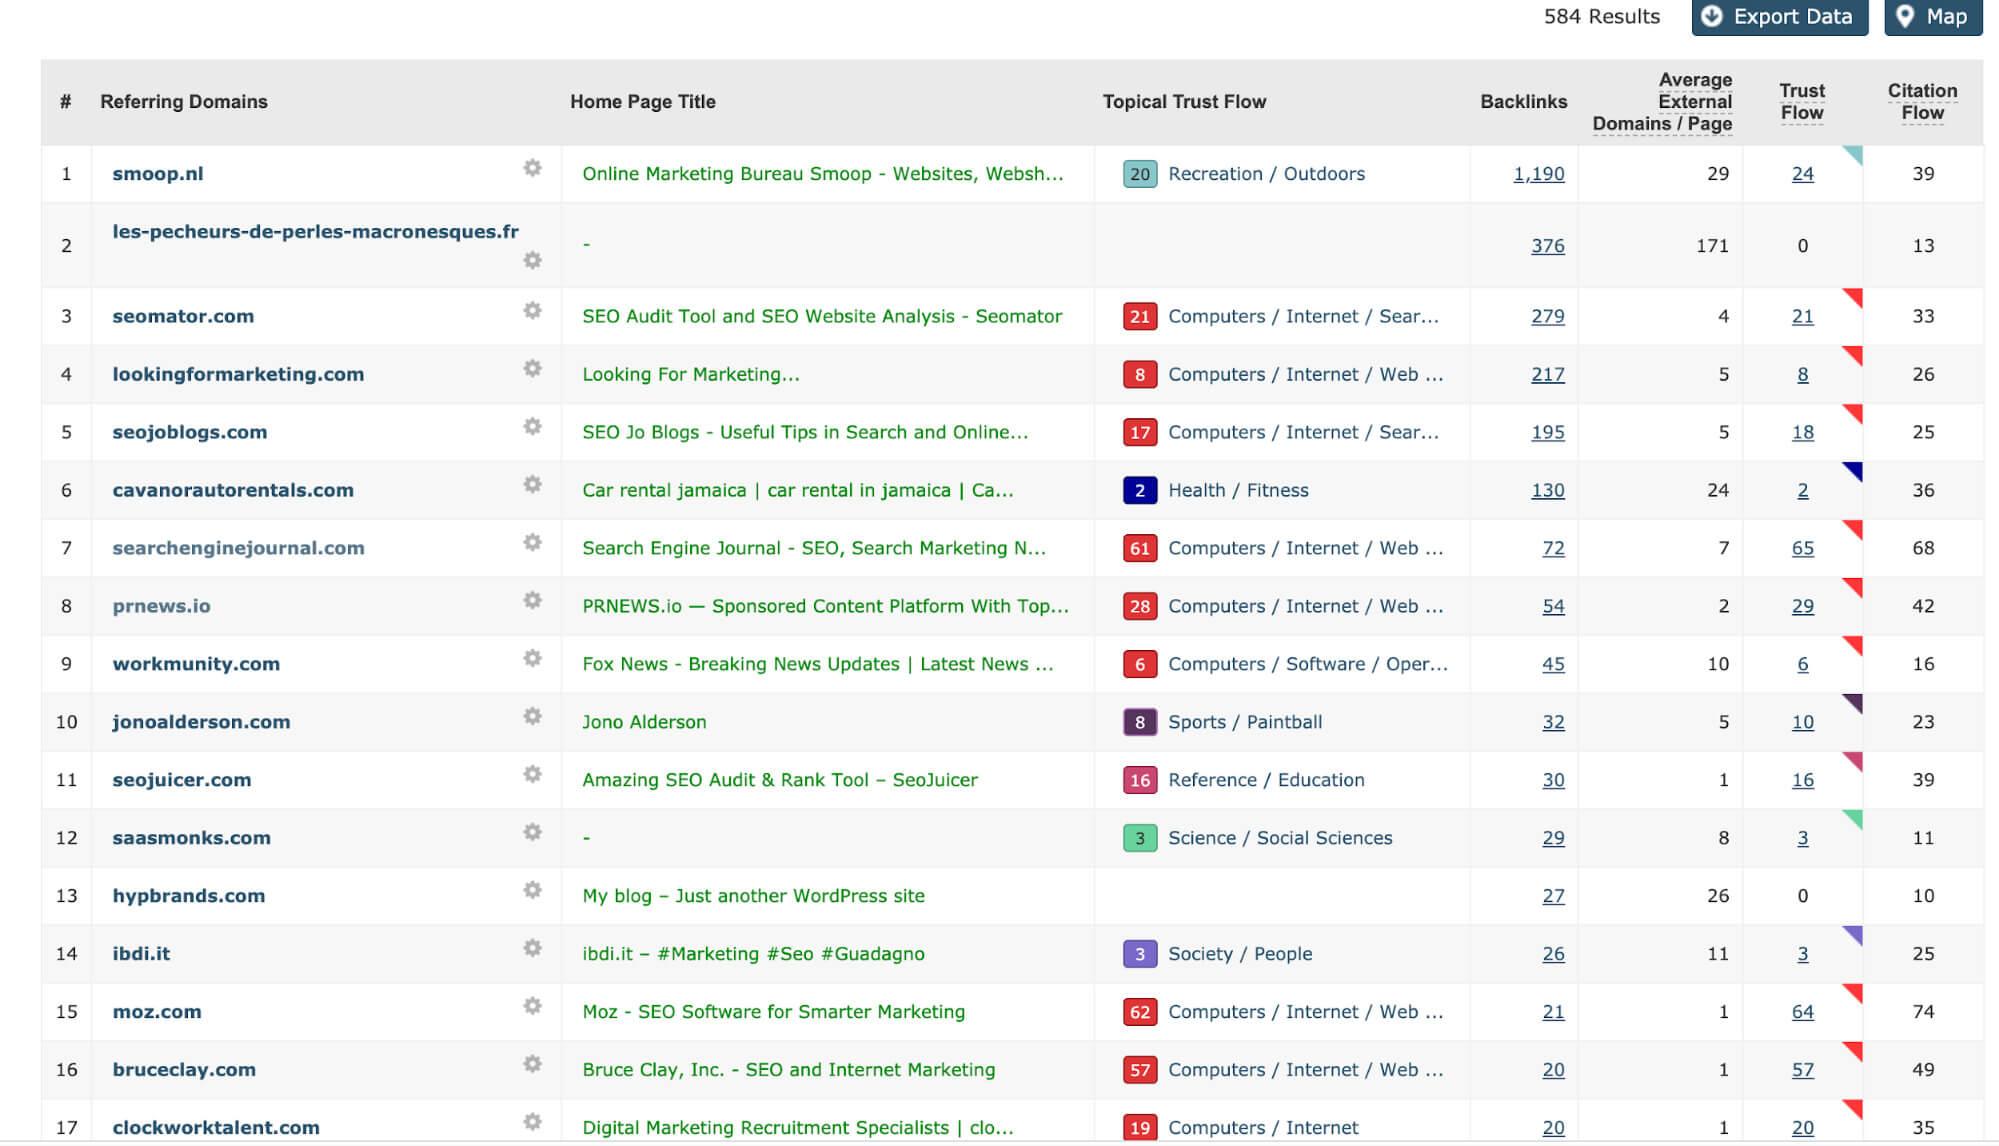
Task: Sort by Trust Flow column header
Action: (1802, 102)
